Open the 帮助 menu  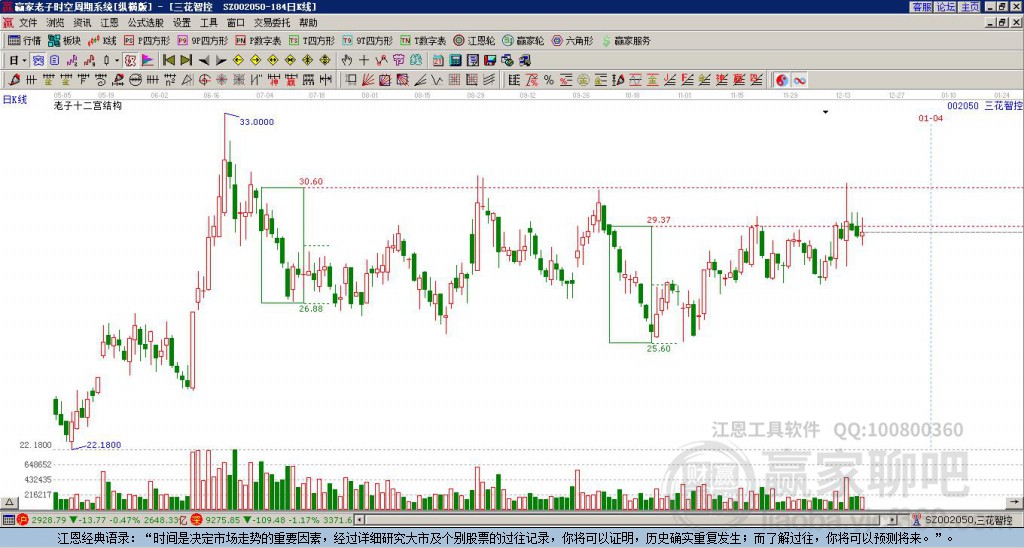tap(308, 23)
